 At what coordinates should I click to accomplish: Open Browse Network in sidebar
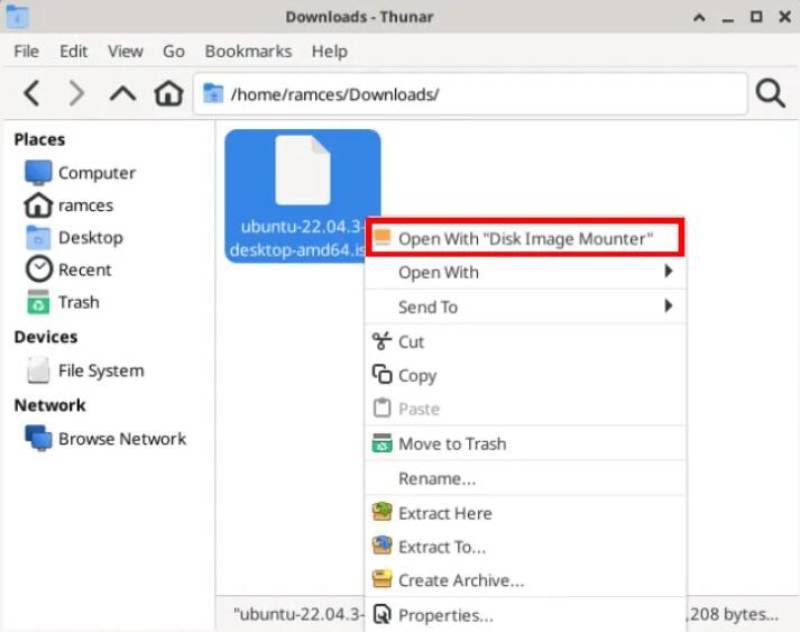(x=121, y=439)
